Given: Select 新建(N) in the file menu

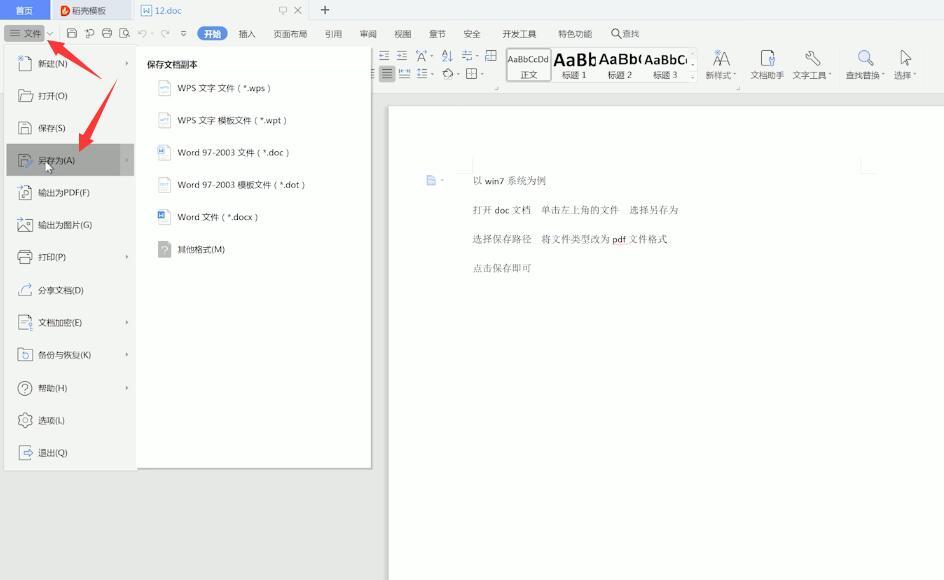Looking at the screenshot, I should coord(70,63).
